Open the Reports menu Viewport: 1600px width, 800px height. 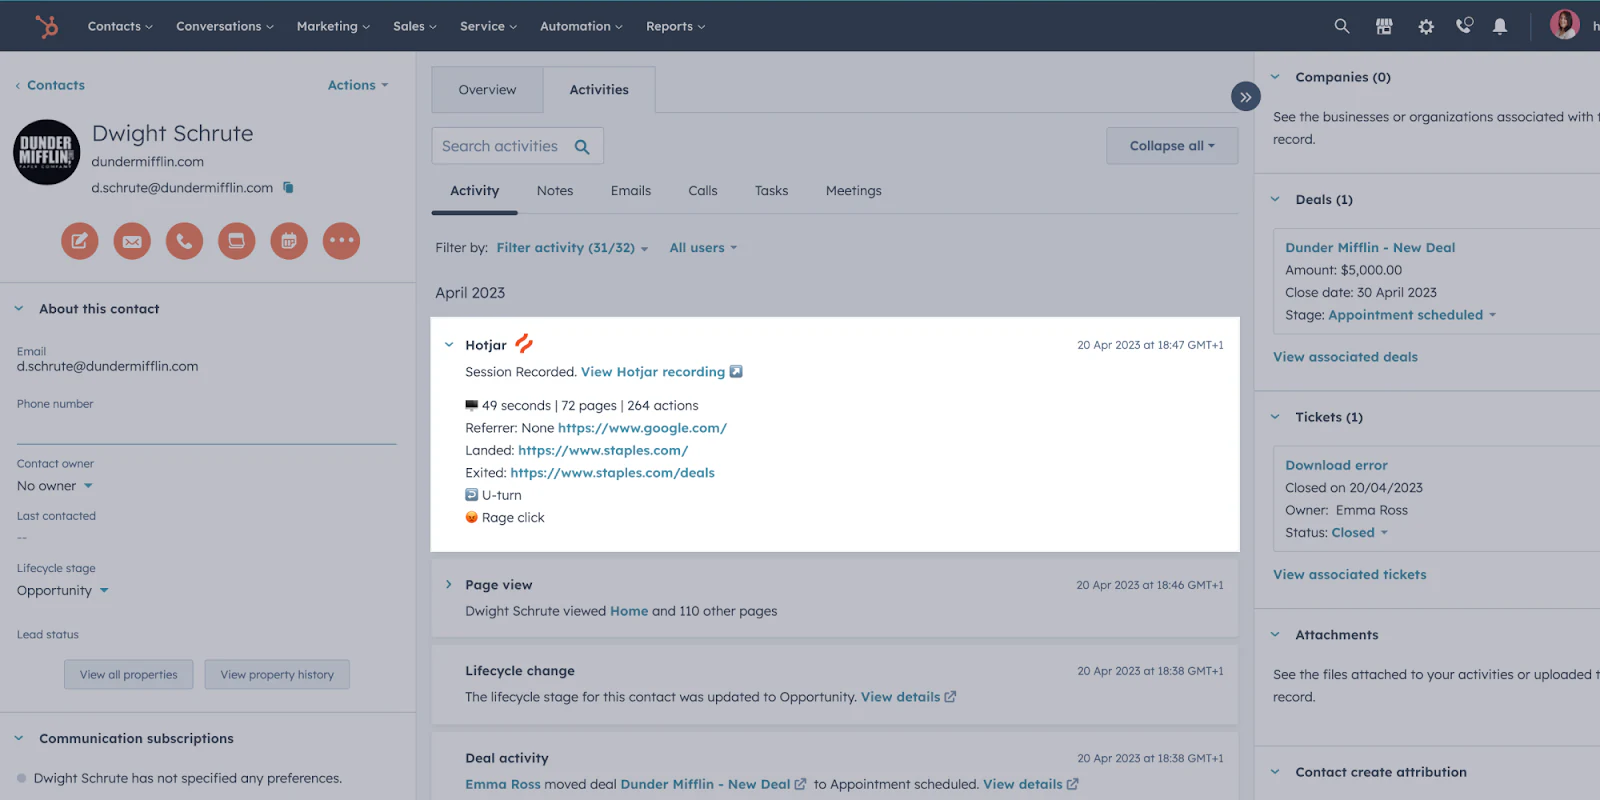[675, 27]
